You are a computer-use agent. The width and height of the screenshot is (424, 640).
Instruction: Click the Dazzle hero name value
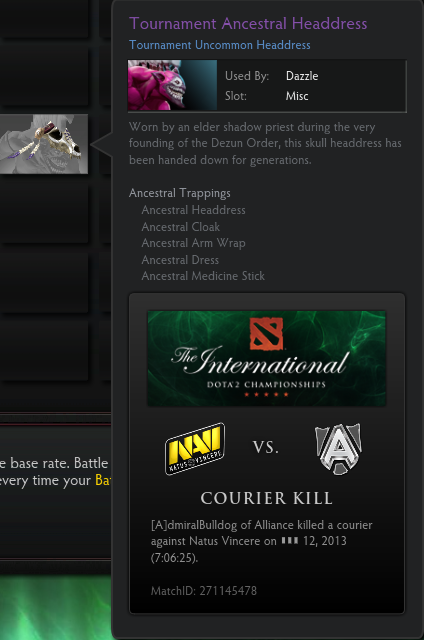pos(302,76)
